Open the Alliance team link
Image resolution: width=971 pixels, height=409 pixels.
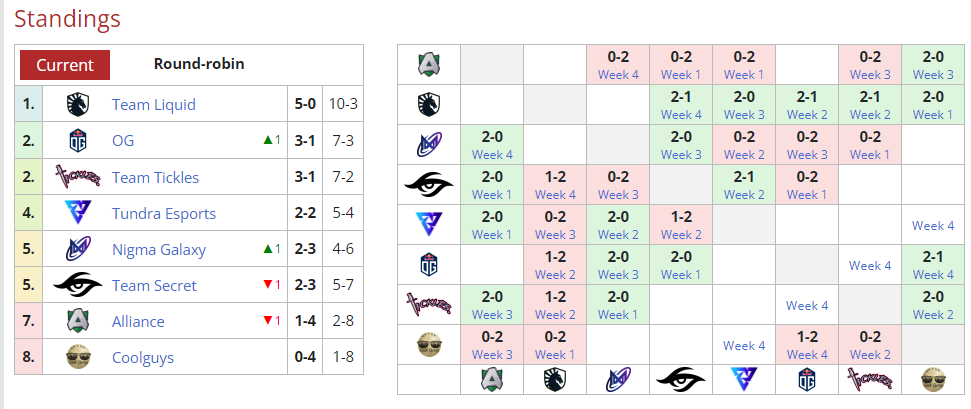[x=138, y=321]
